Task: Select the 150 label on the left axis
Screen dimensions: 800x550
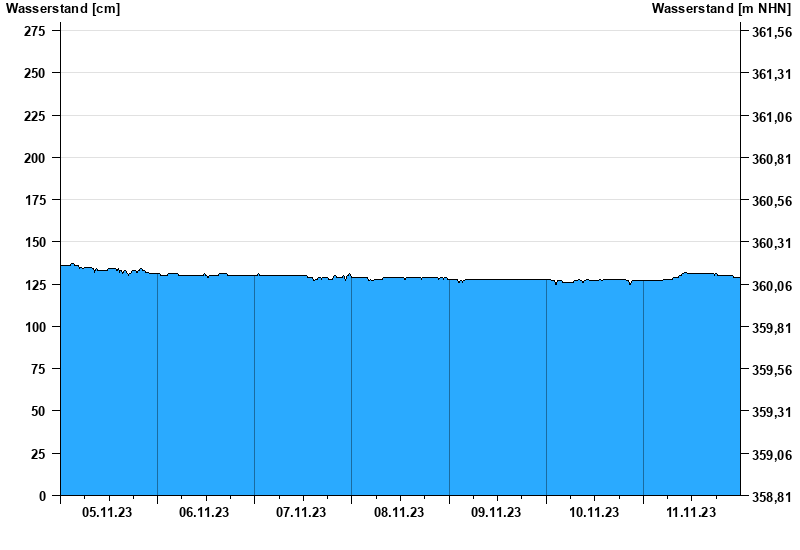Action: (x=34, y=242)
